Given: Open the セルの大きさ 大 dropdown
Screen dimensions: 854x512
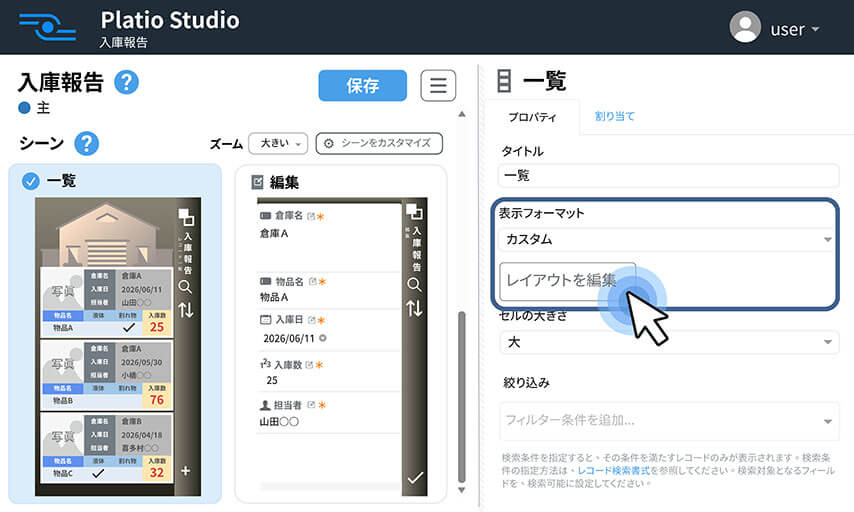Looking at the screenshot, I should tap(669, 342).
